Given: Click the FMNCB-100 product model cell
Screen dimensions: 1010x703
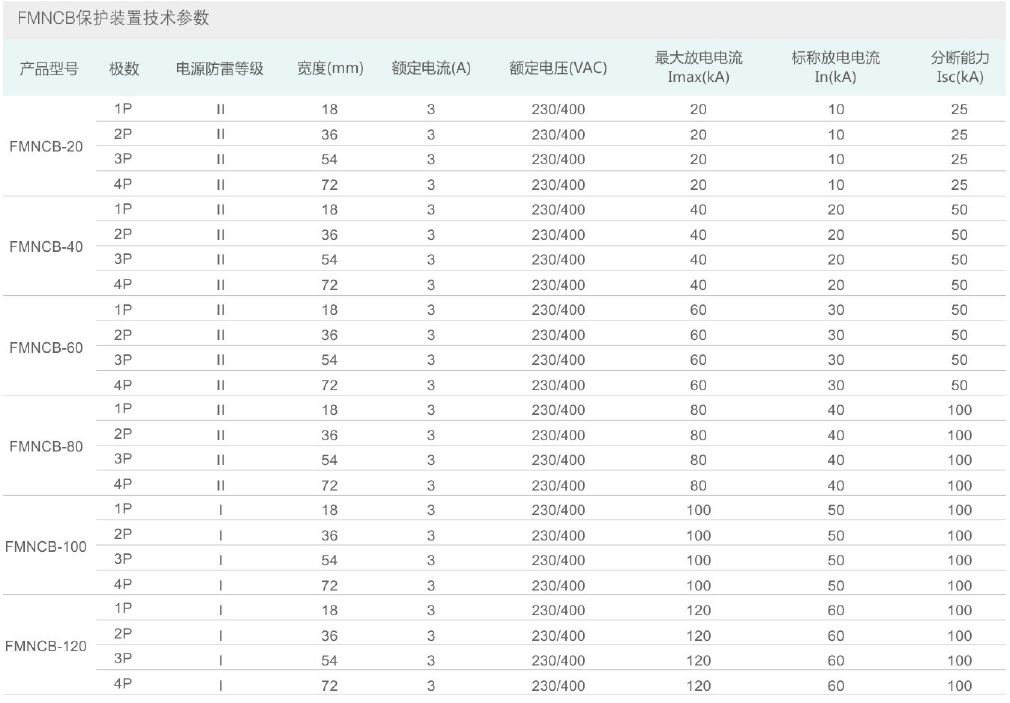Looking at the screenshot, I should pos(46,547).
